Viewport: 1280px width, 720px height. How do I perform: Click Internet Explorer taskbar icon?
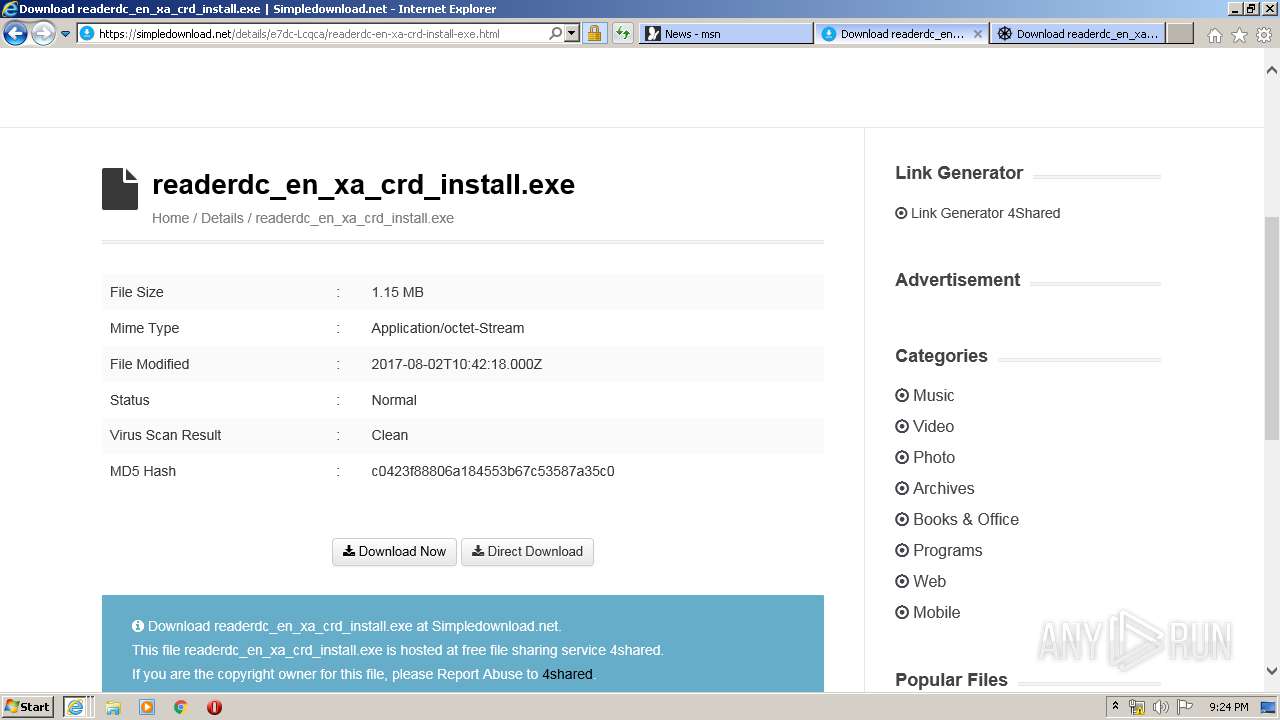click(75, 707)
